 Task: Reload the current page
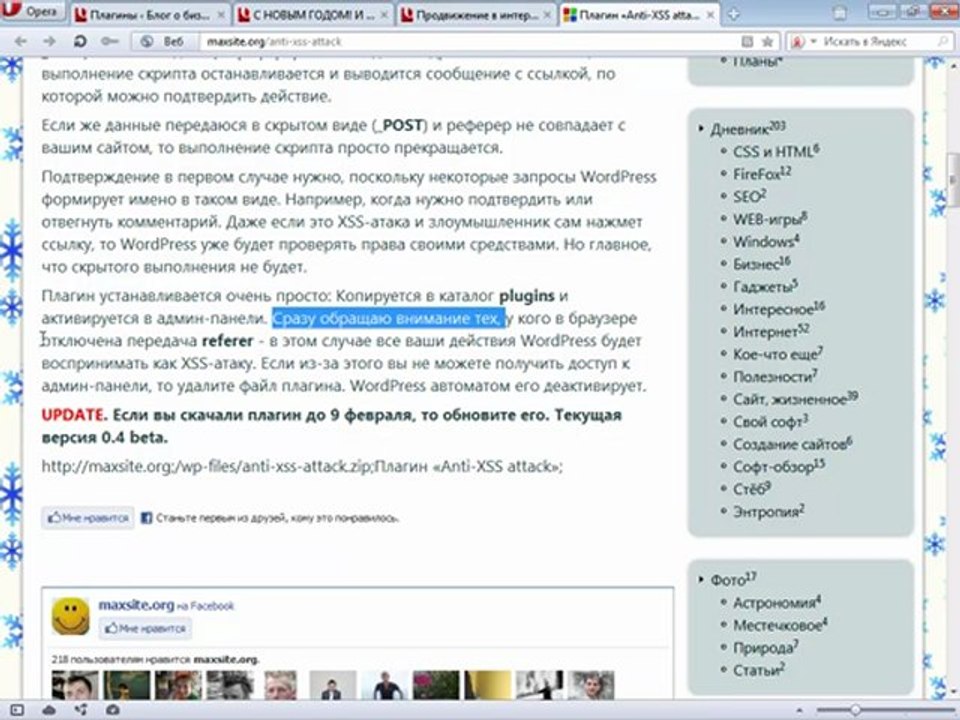(x=80, y=42)
